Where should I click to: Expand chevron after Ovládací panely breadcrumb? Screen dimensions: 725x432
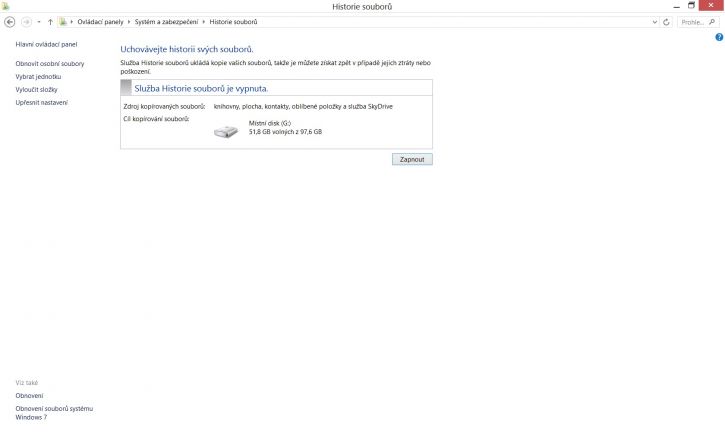point(129,22)
